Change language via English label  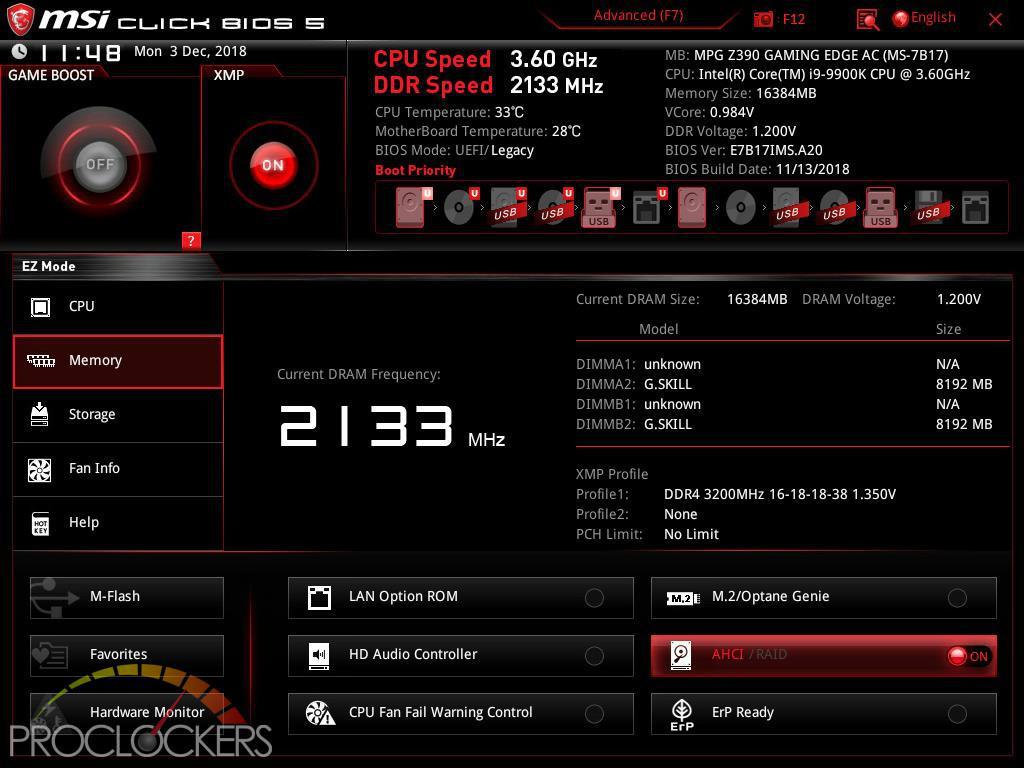tap(933, 18)
